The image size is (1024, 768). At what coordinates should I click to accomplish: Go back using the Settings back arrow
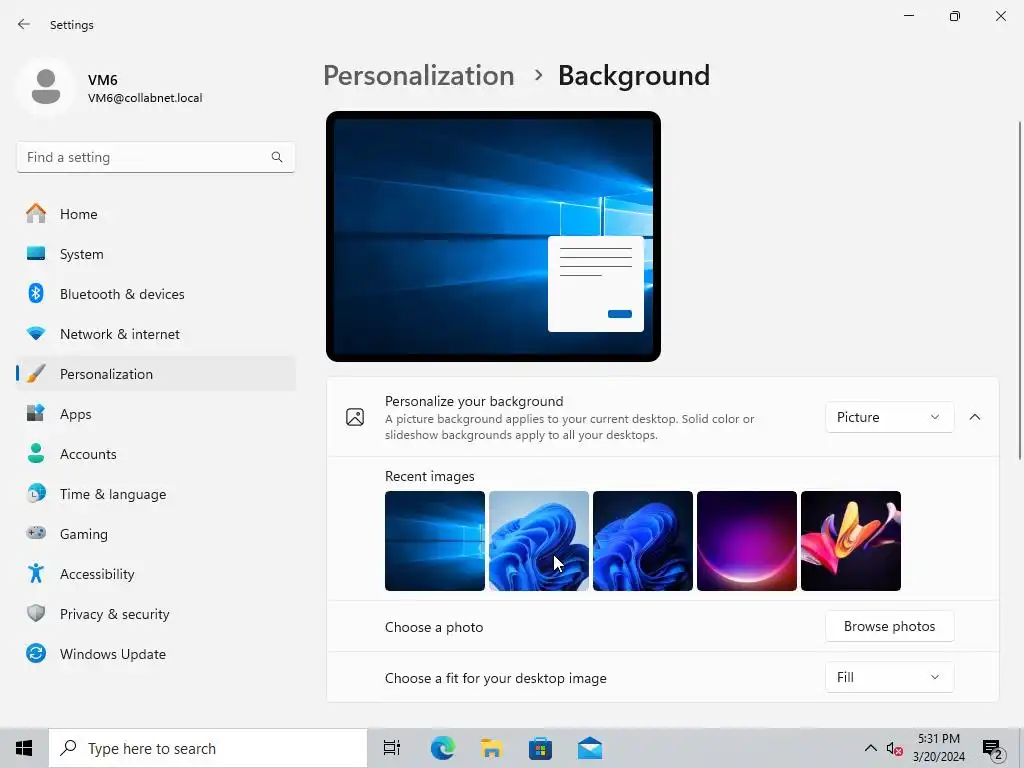coord(24,24)
